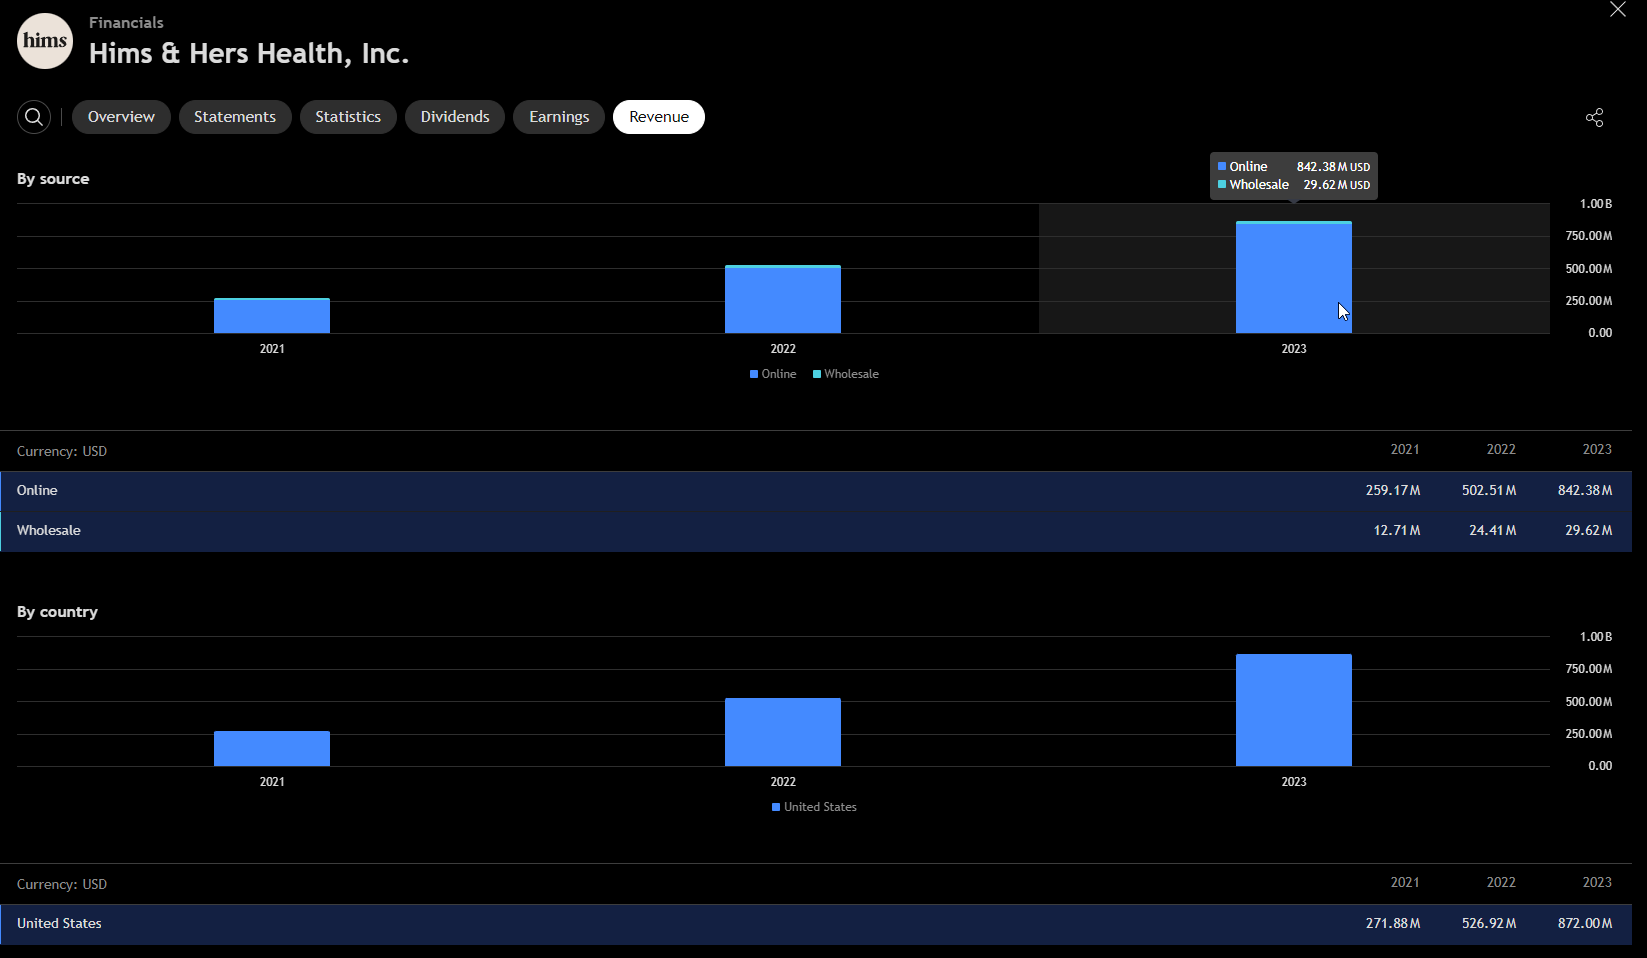Click the 2021 bar in By source chart
This screenshot has width=1647, height=958.
(x=272, y=316)
